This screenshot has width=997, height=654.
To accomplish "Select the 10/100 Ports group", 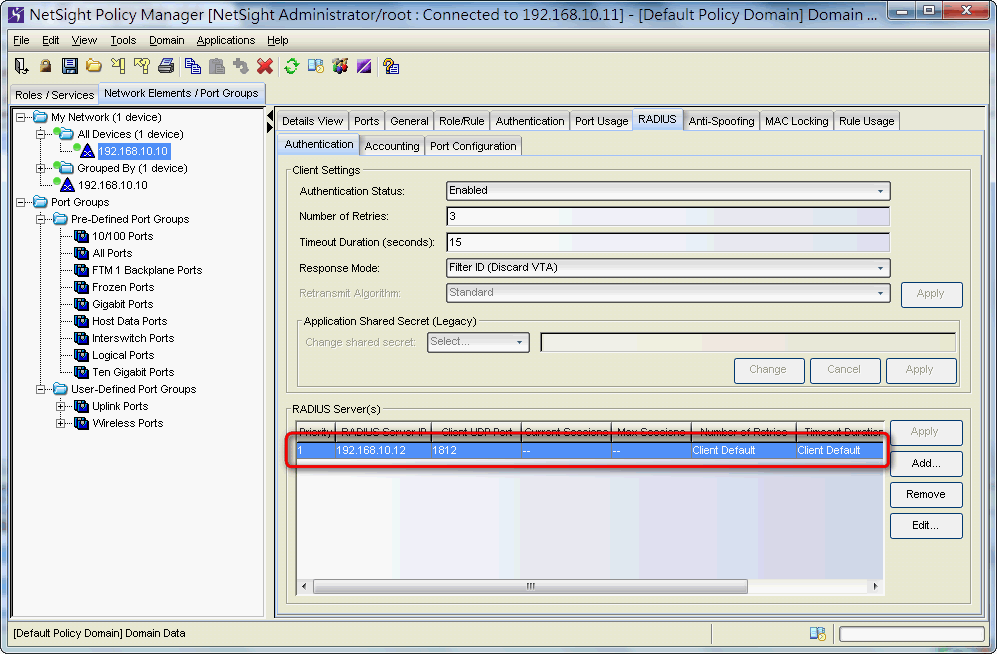I will point(122,236).
